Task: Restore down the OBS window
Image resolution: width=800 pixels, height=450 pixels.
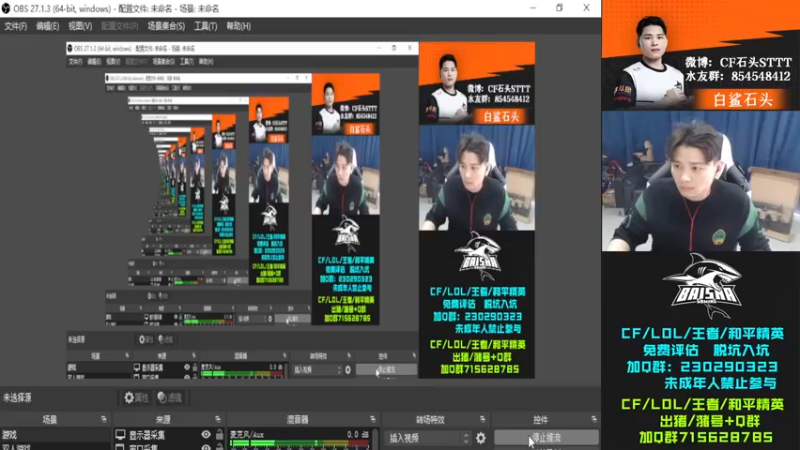Action: click(x=559, y=8)
